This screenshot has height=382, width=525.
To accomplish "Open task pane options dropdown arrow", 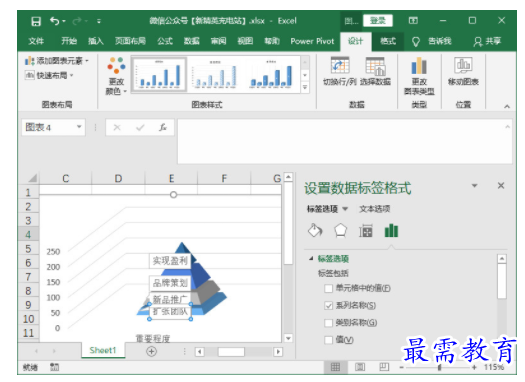I will pyautogui.click(x=474, y=185).
